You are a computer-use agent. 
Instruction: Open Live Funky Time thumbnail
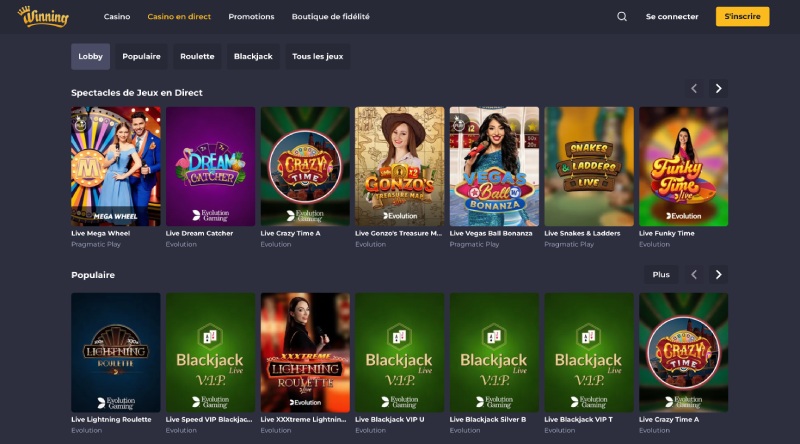683,166
